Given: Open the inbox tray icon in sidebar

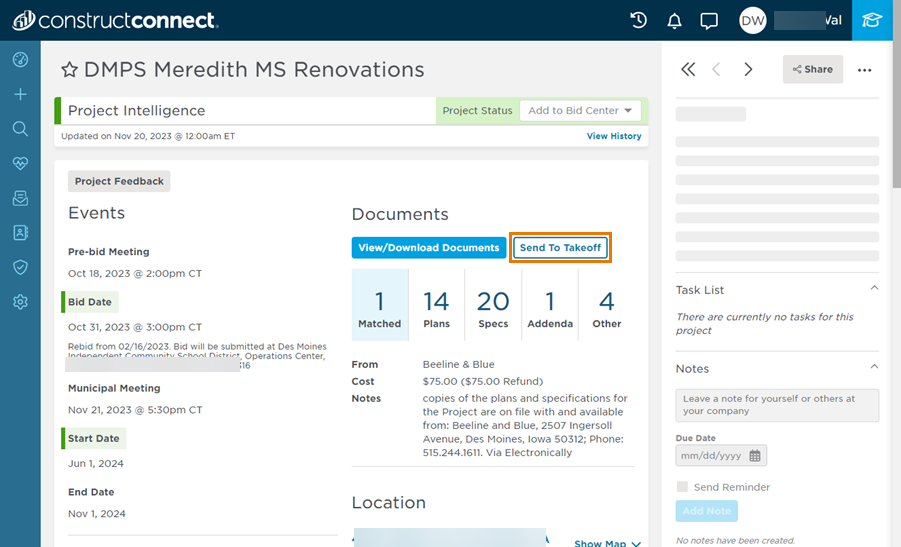Looking at the screenshot, I should pos(20,198).
